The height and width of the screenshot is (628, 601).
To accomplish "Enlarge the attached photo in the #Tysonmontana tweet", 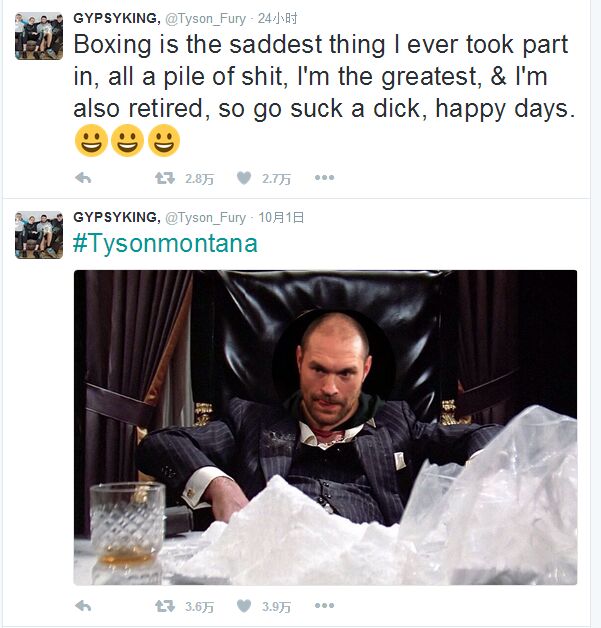I will pyautogui.click(x=325, y=427).
